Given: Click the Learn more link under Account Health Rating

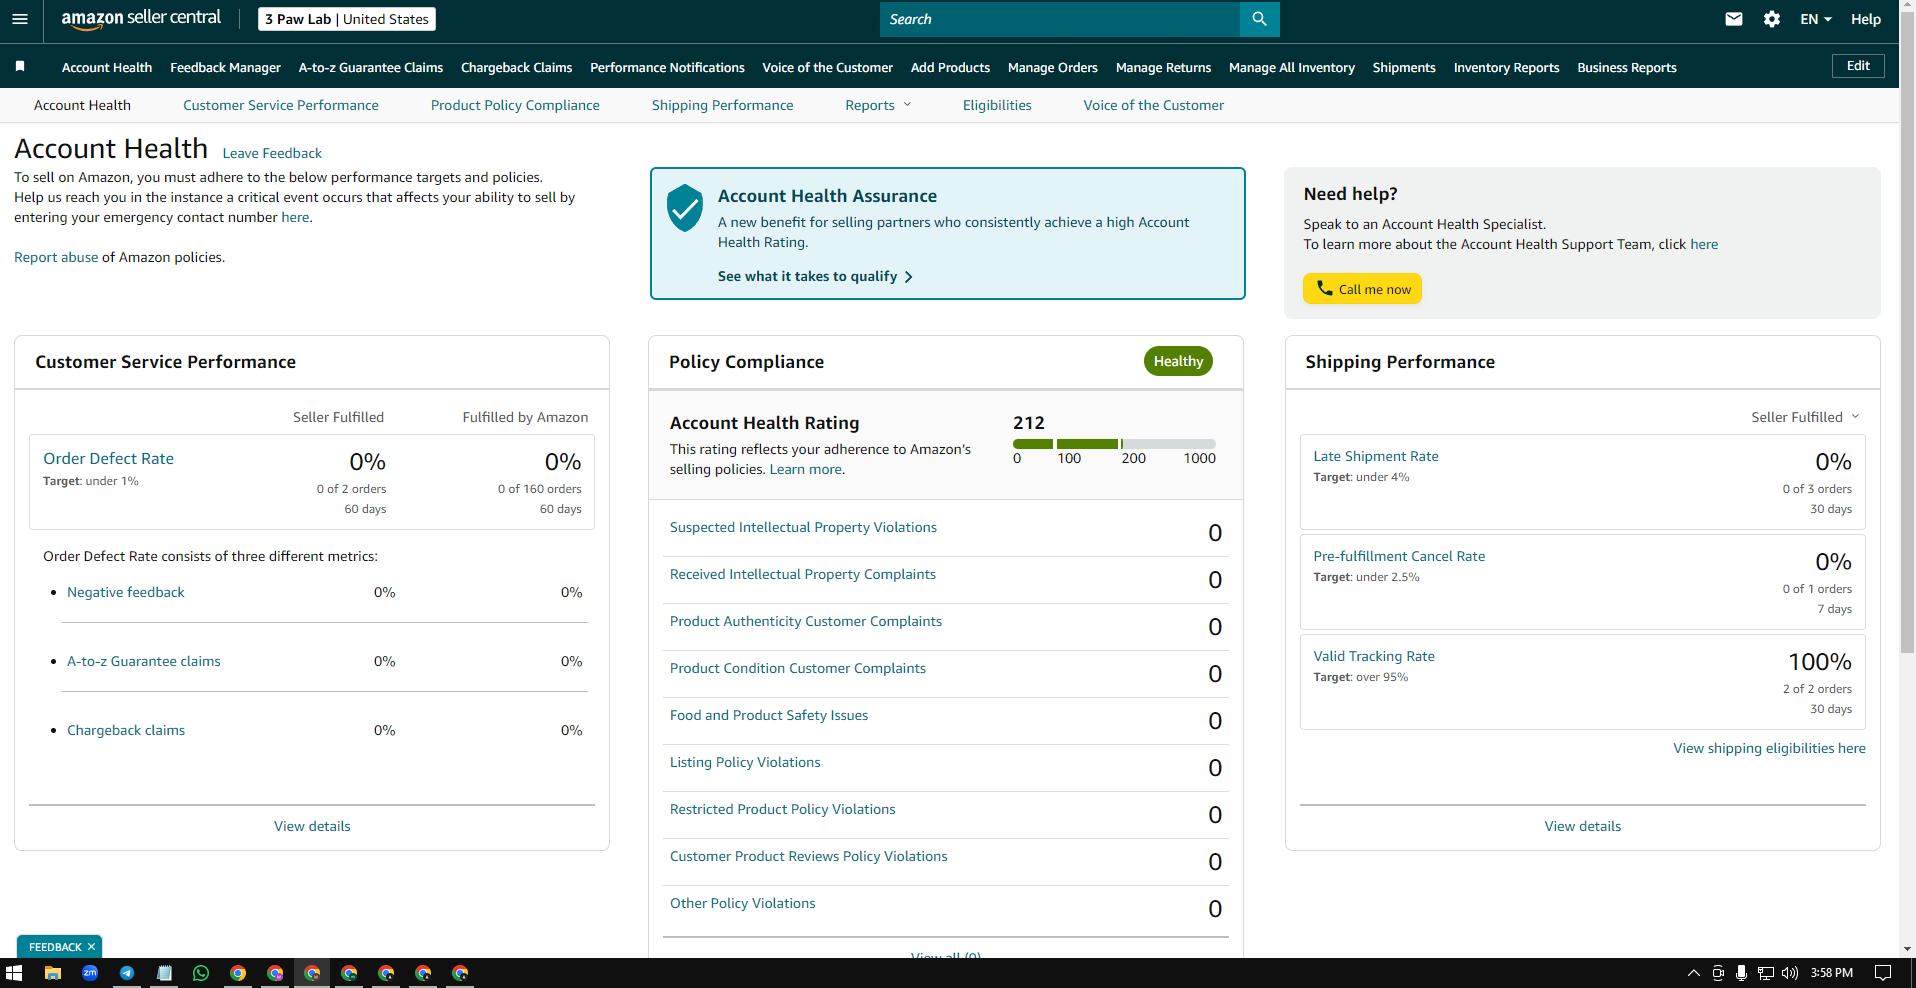Looking at the screenshot, I should pyautogui.click(x=806, y=469).
